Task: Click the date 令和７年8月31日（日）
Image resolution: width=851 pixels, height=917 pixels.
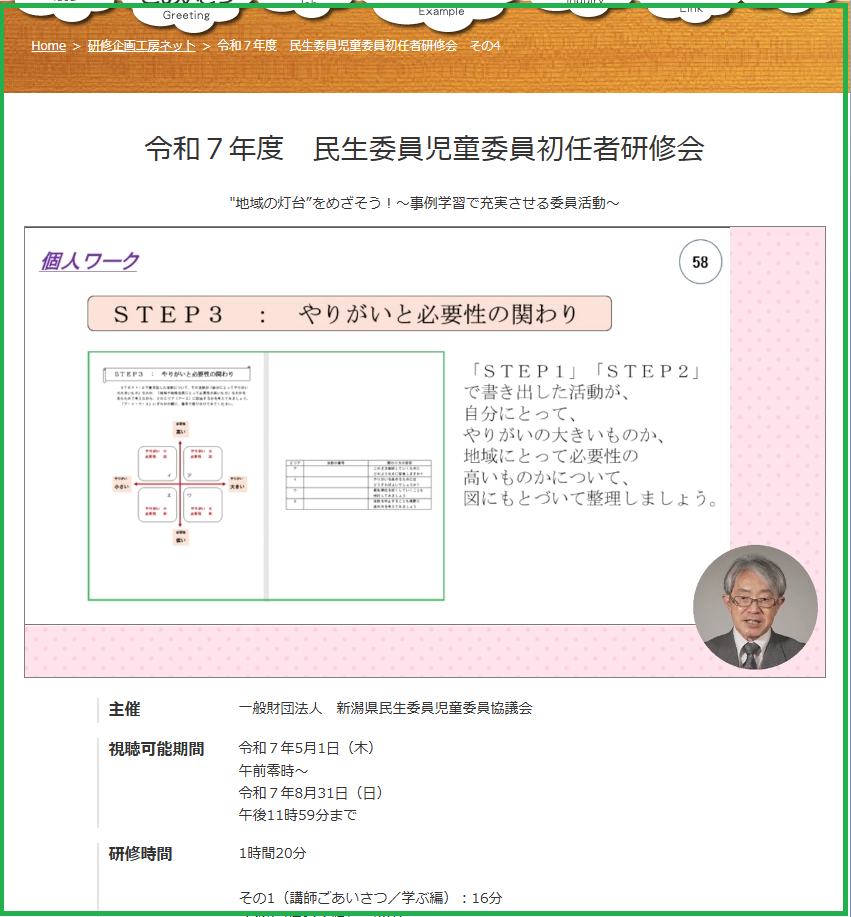Action: (x=313, y=792)
